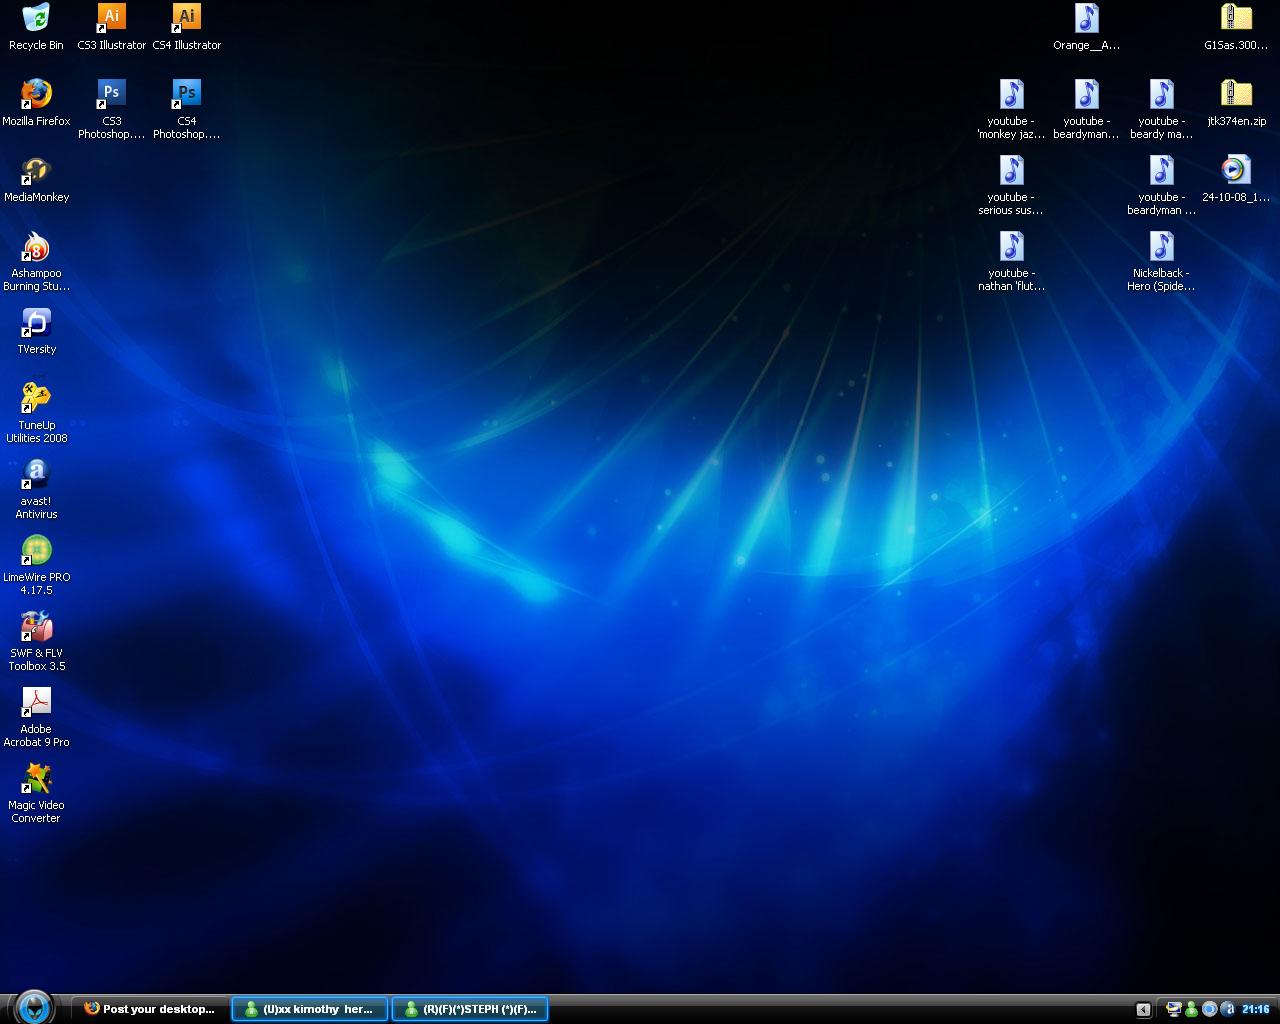Select the Orange__A... audio file

(1086, 27)
